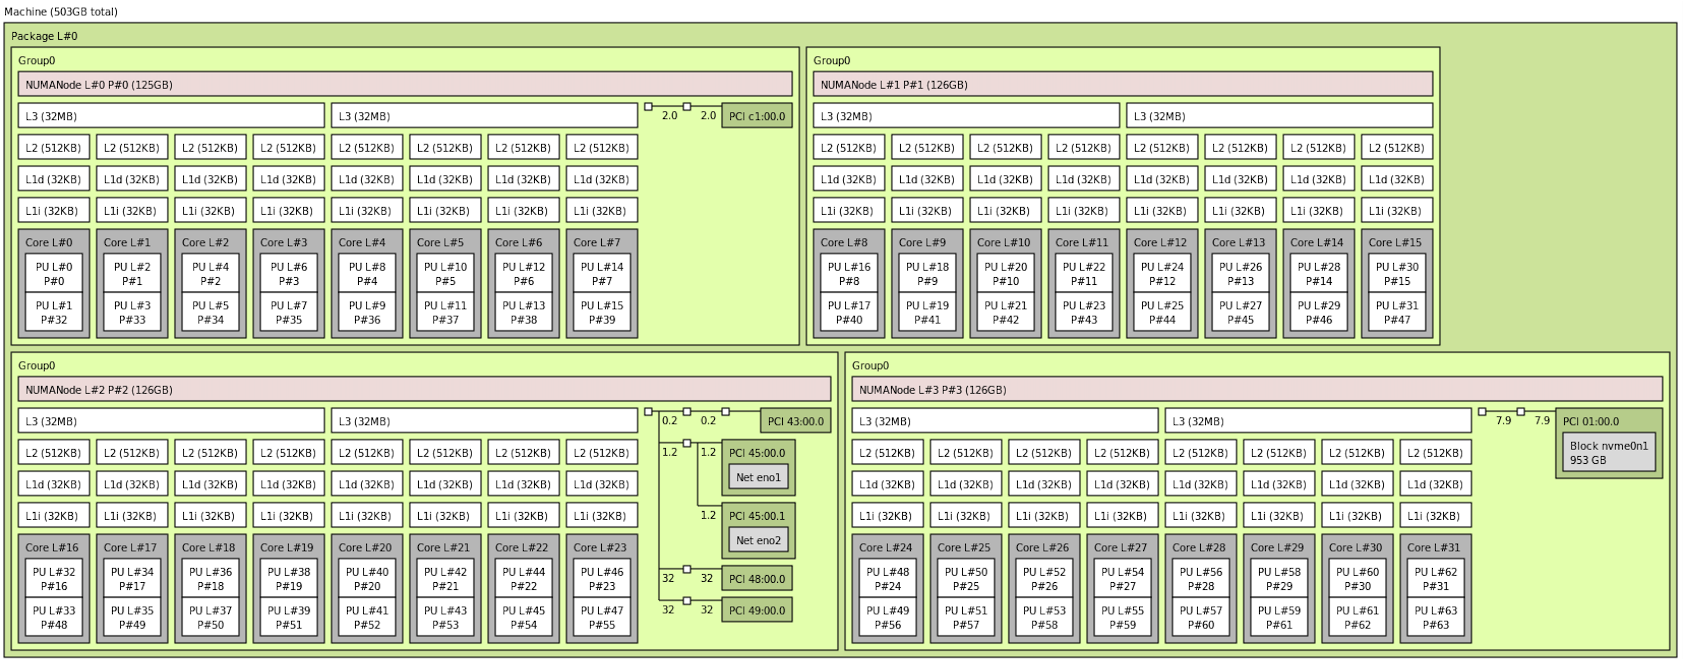The image size is (1683, 659).
Task: Click the Core L#15 label
Action: tap(1395, 242)
